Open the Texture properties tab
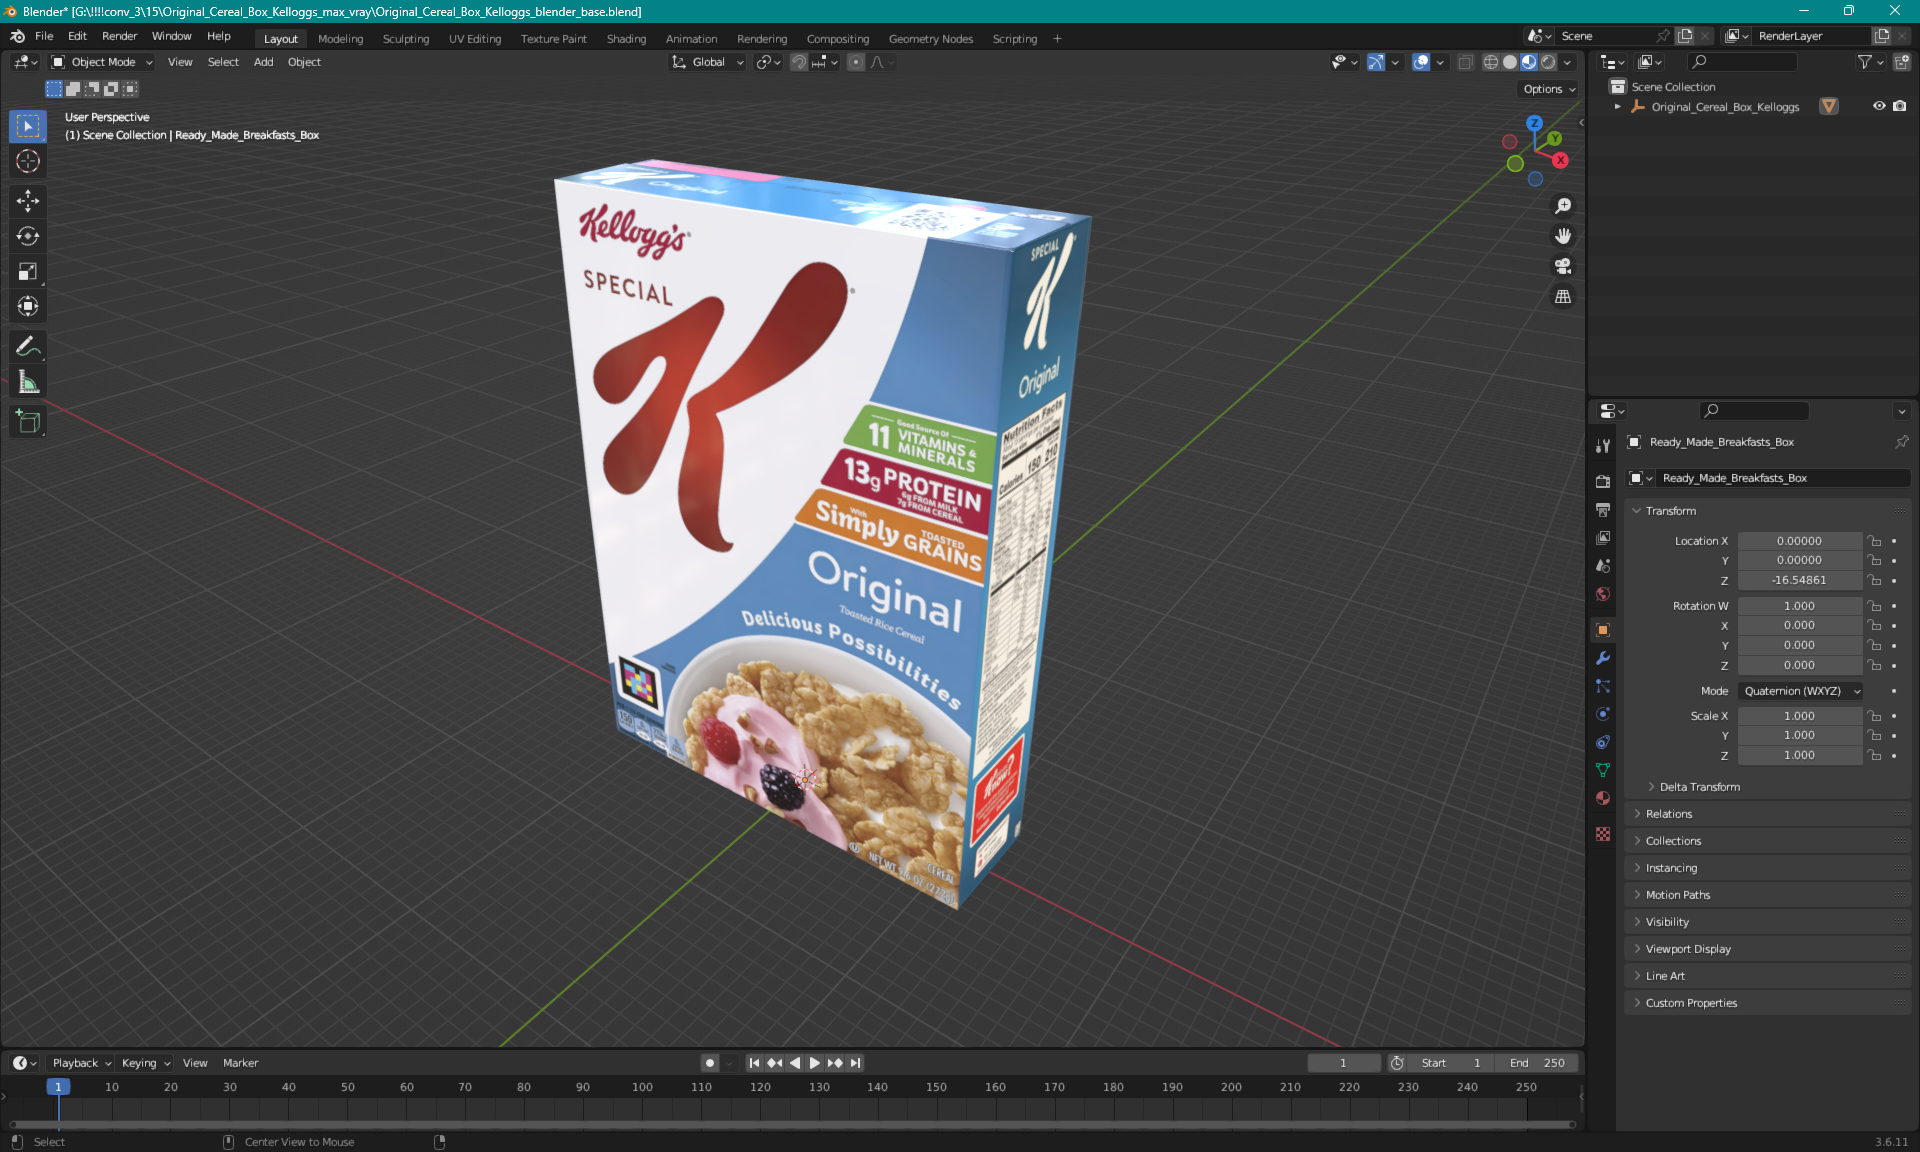The width and height of the screenshot is (1920, 1152). tap(1603, 834)
